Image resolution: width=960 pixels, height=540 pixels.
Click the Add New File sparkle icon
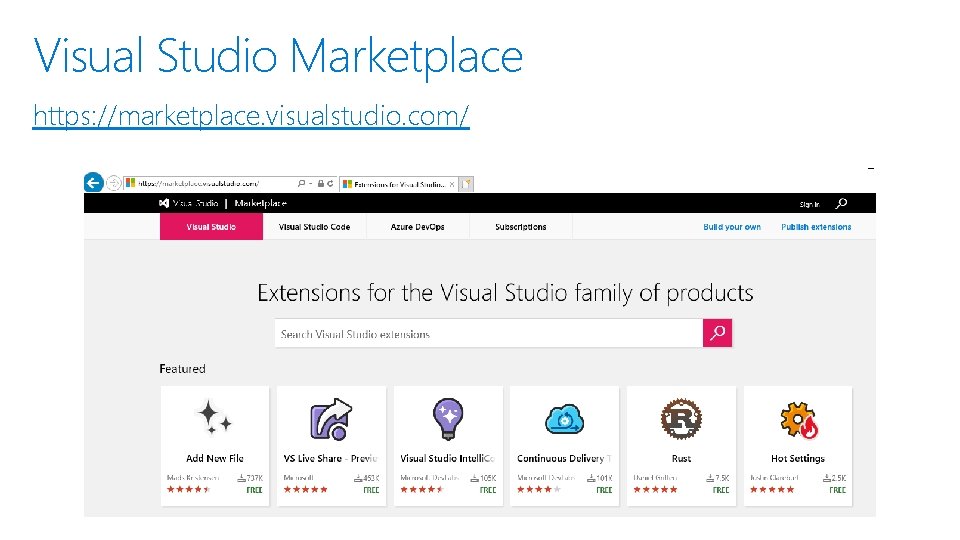tap(214, 417)
